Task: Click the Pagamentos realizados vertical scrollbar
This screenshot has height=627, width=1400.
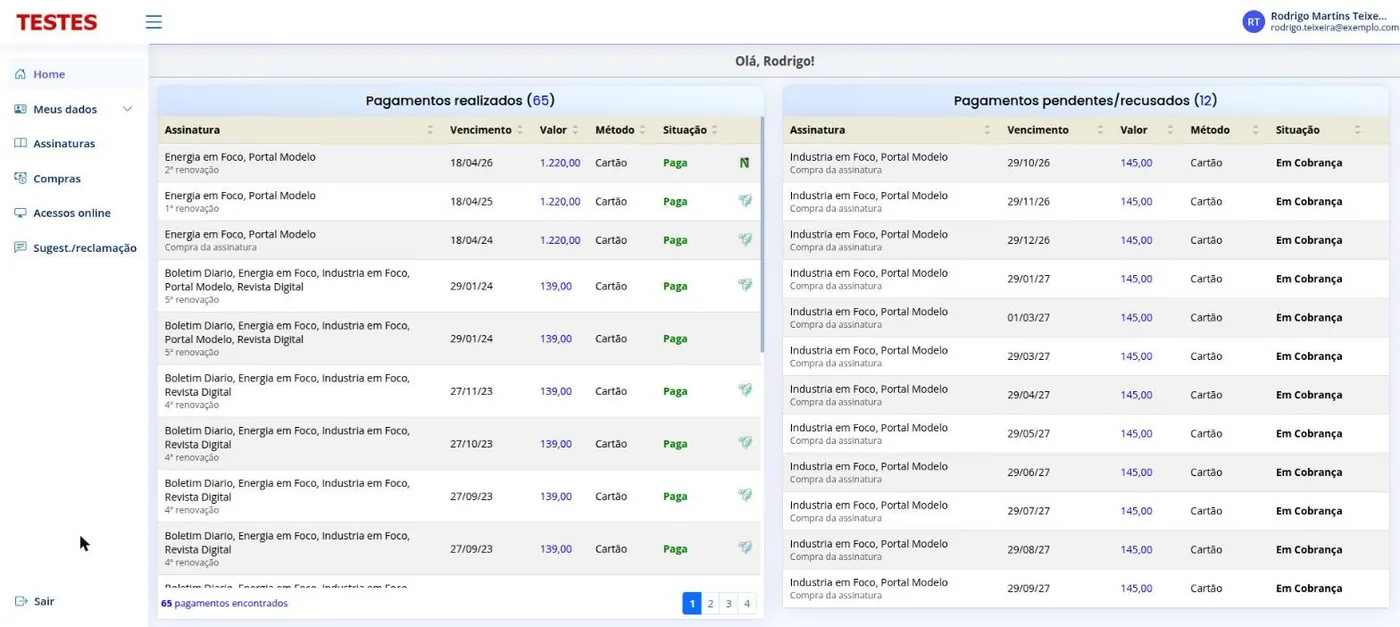Action: [x=762, y=235]
